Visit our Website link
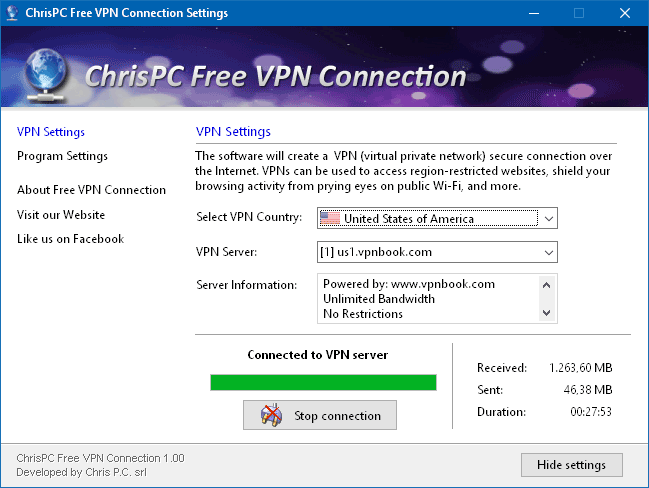649x488 pixels. point(61,215)
